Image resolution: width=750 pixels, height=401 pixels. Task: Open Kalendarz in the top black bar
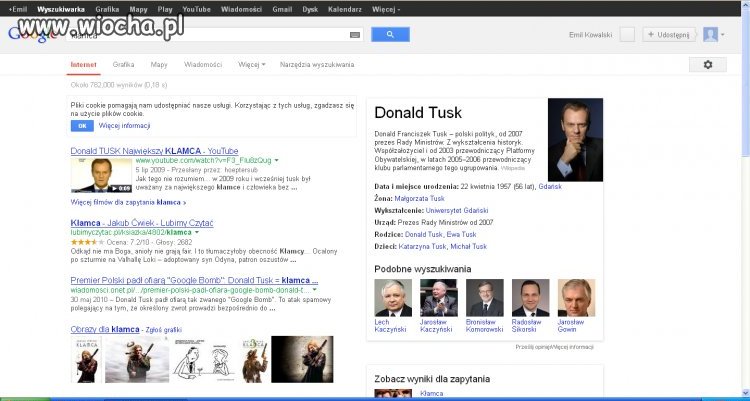(345, 9)
